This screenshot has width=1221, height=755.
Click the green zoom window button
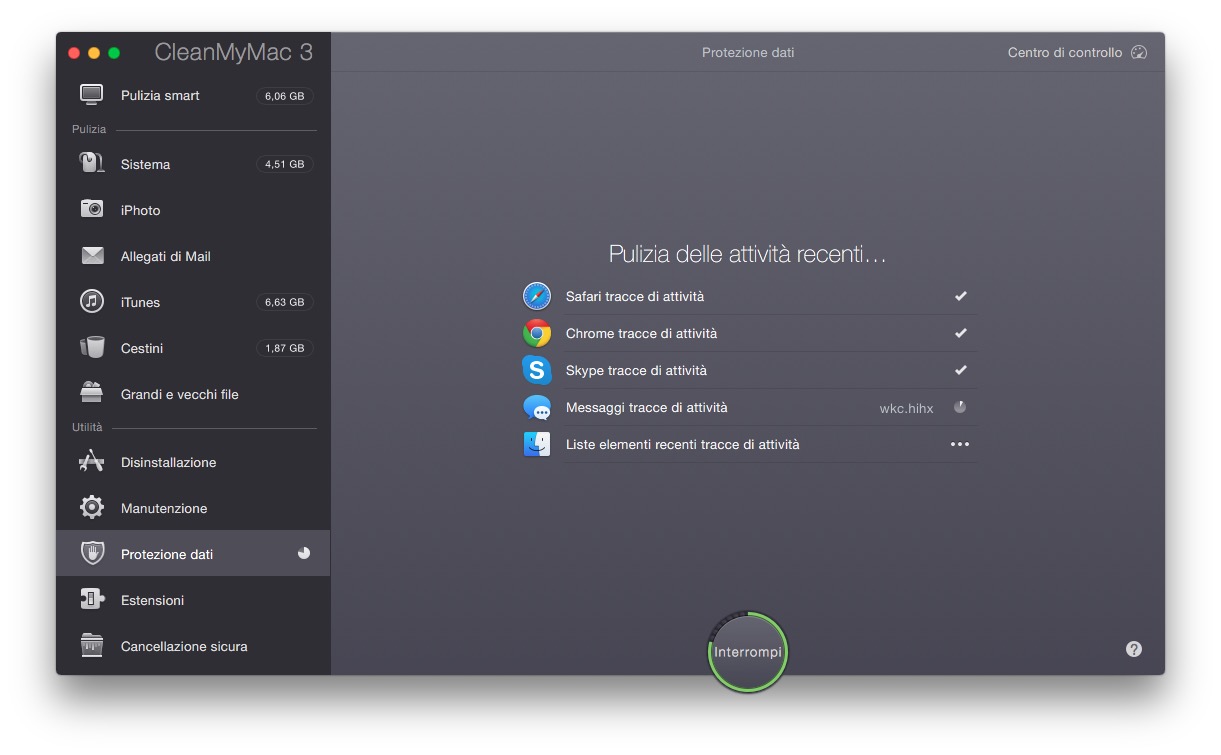tap(114, 52)
